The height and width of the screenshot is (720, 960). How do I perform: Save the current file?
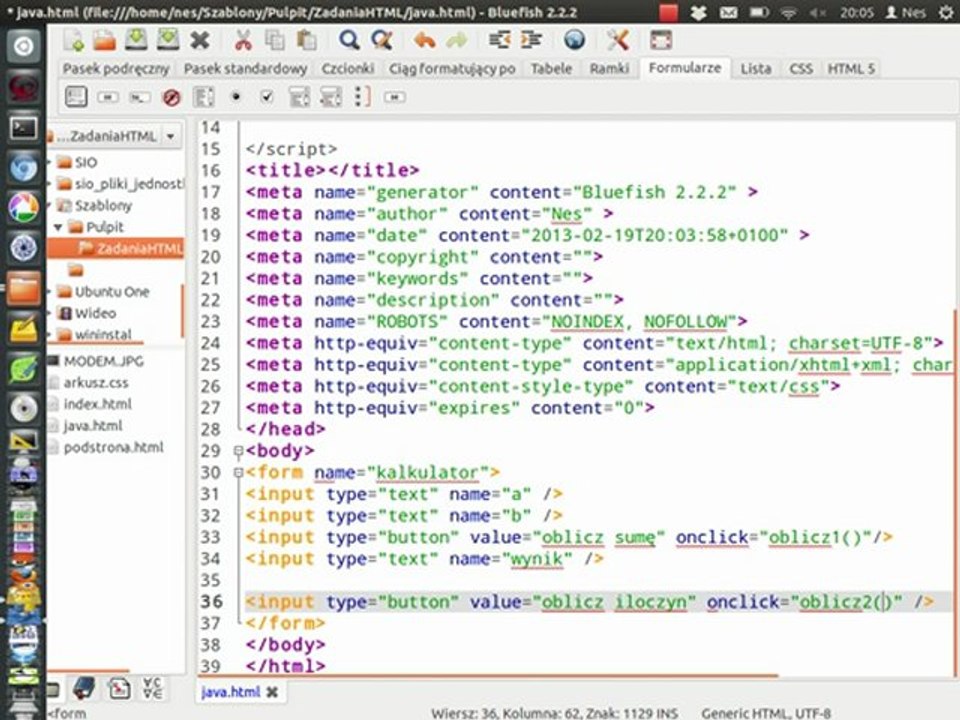tap(136, 40)
